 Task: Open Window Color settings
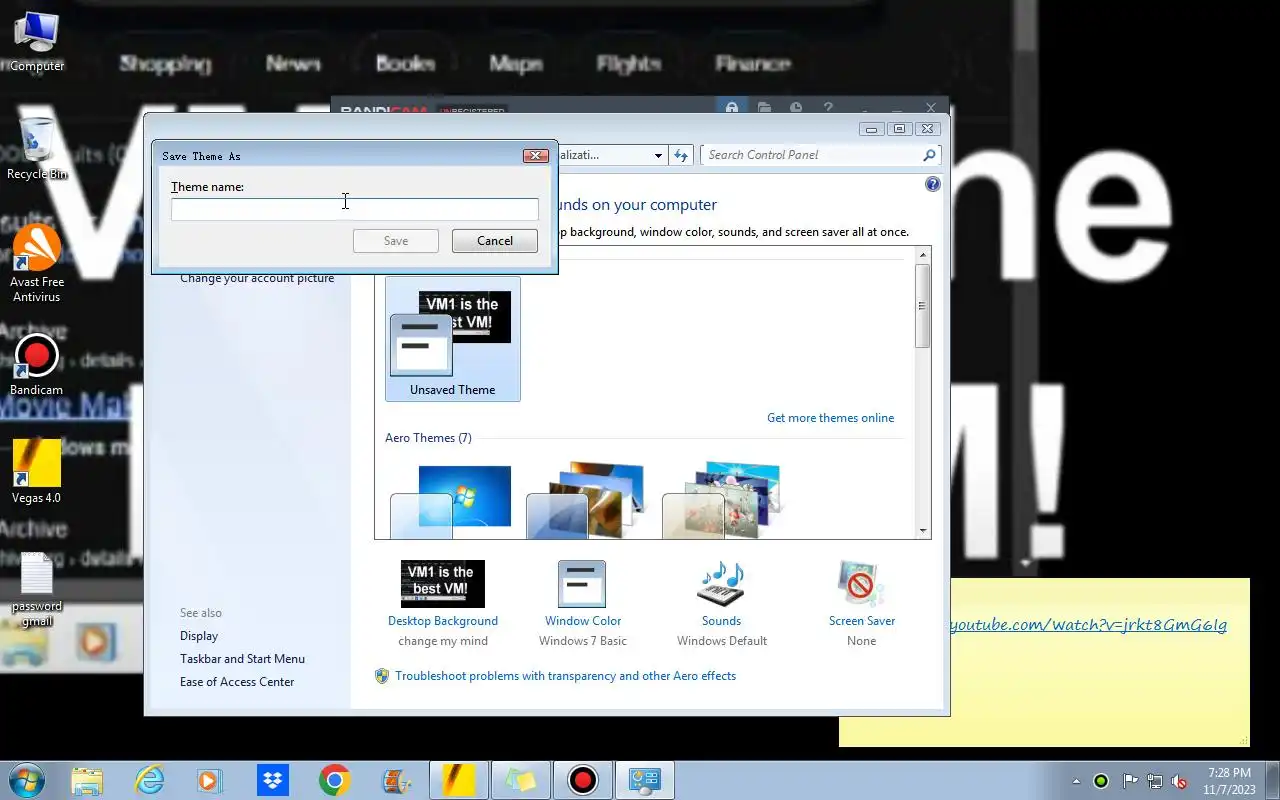click(x=583, y=603)
